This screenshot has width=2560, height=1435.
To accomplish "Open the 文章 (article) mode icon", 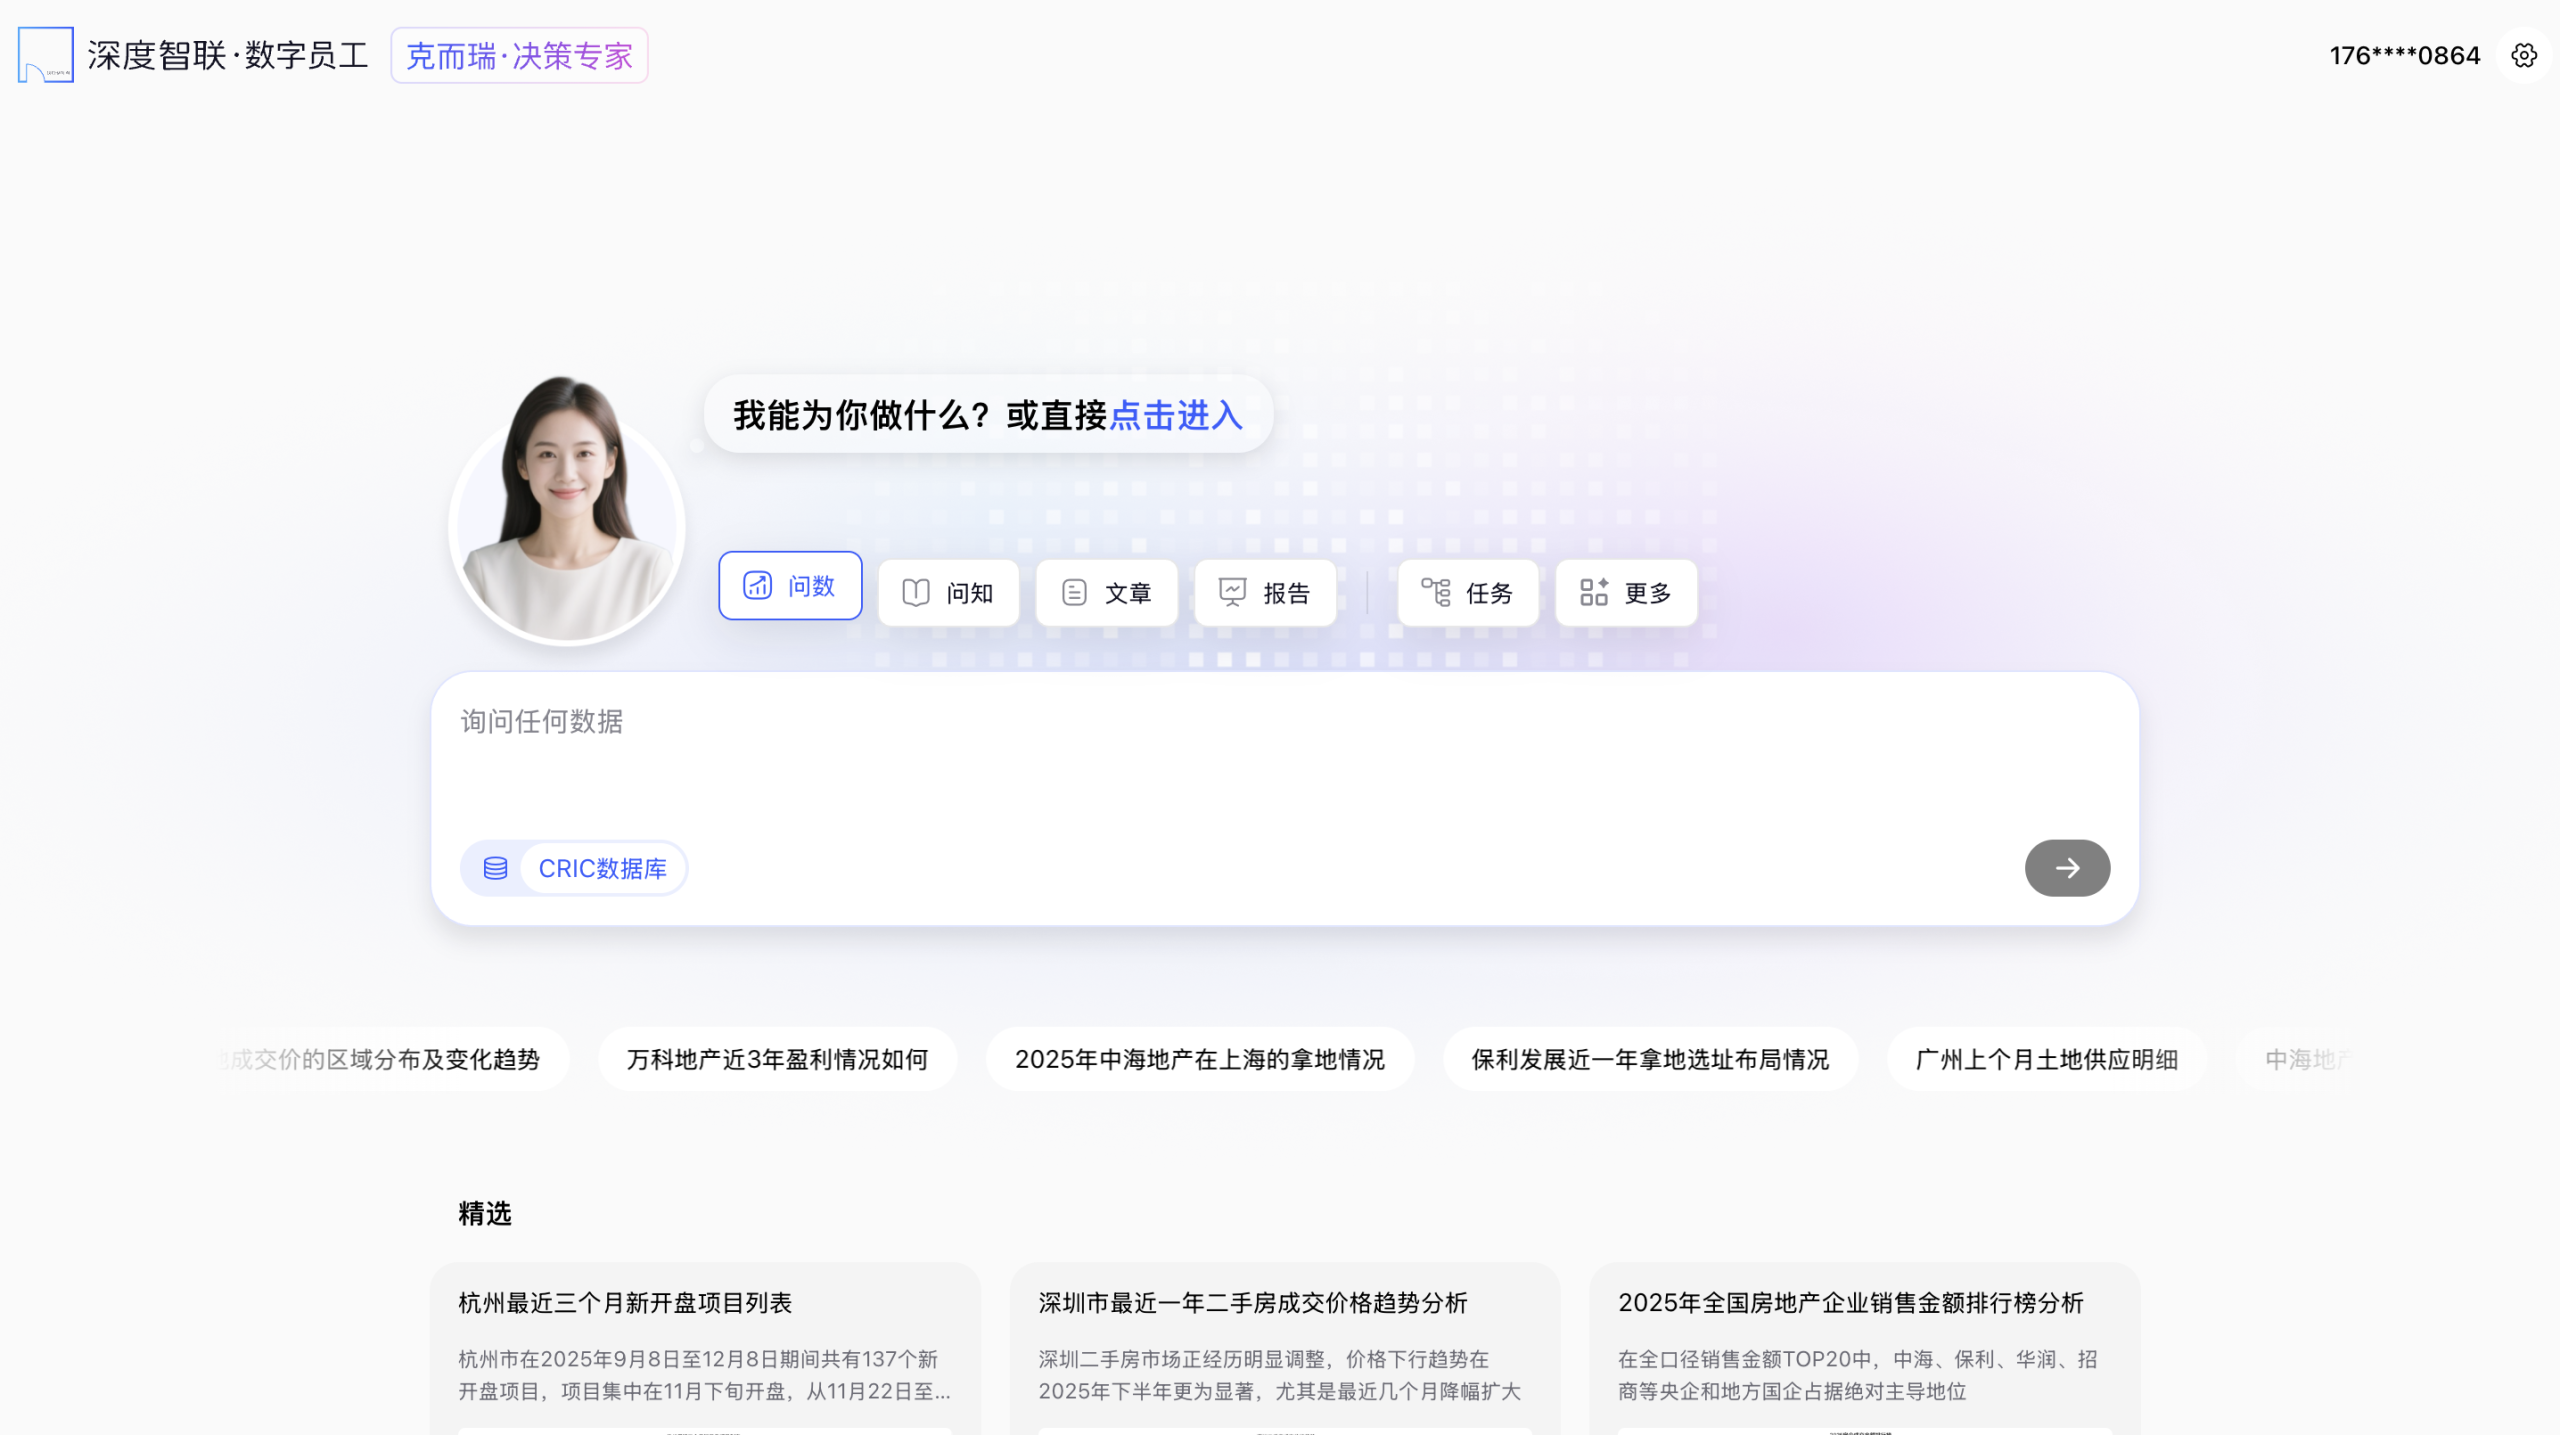I will [x=1075, y=592].
